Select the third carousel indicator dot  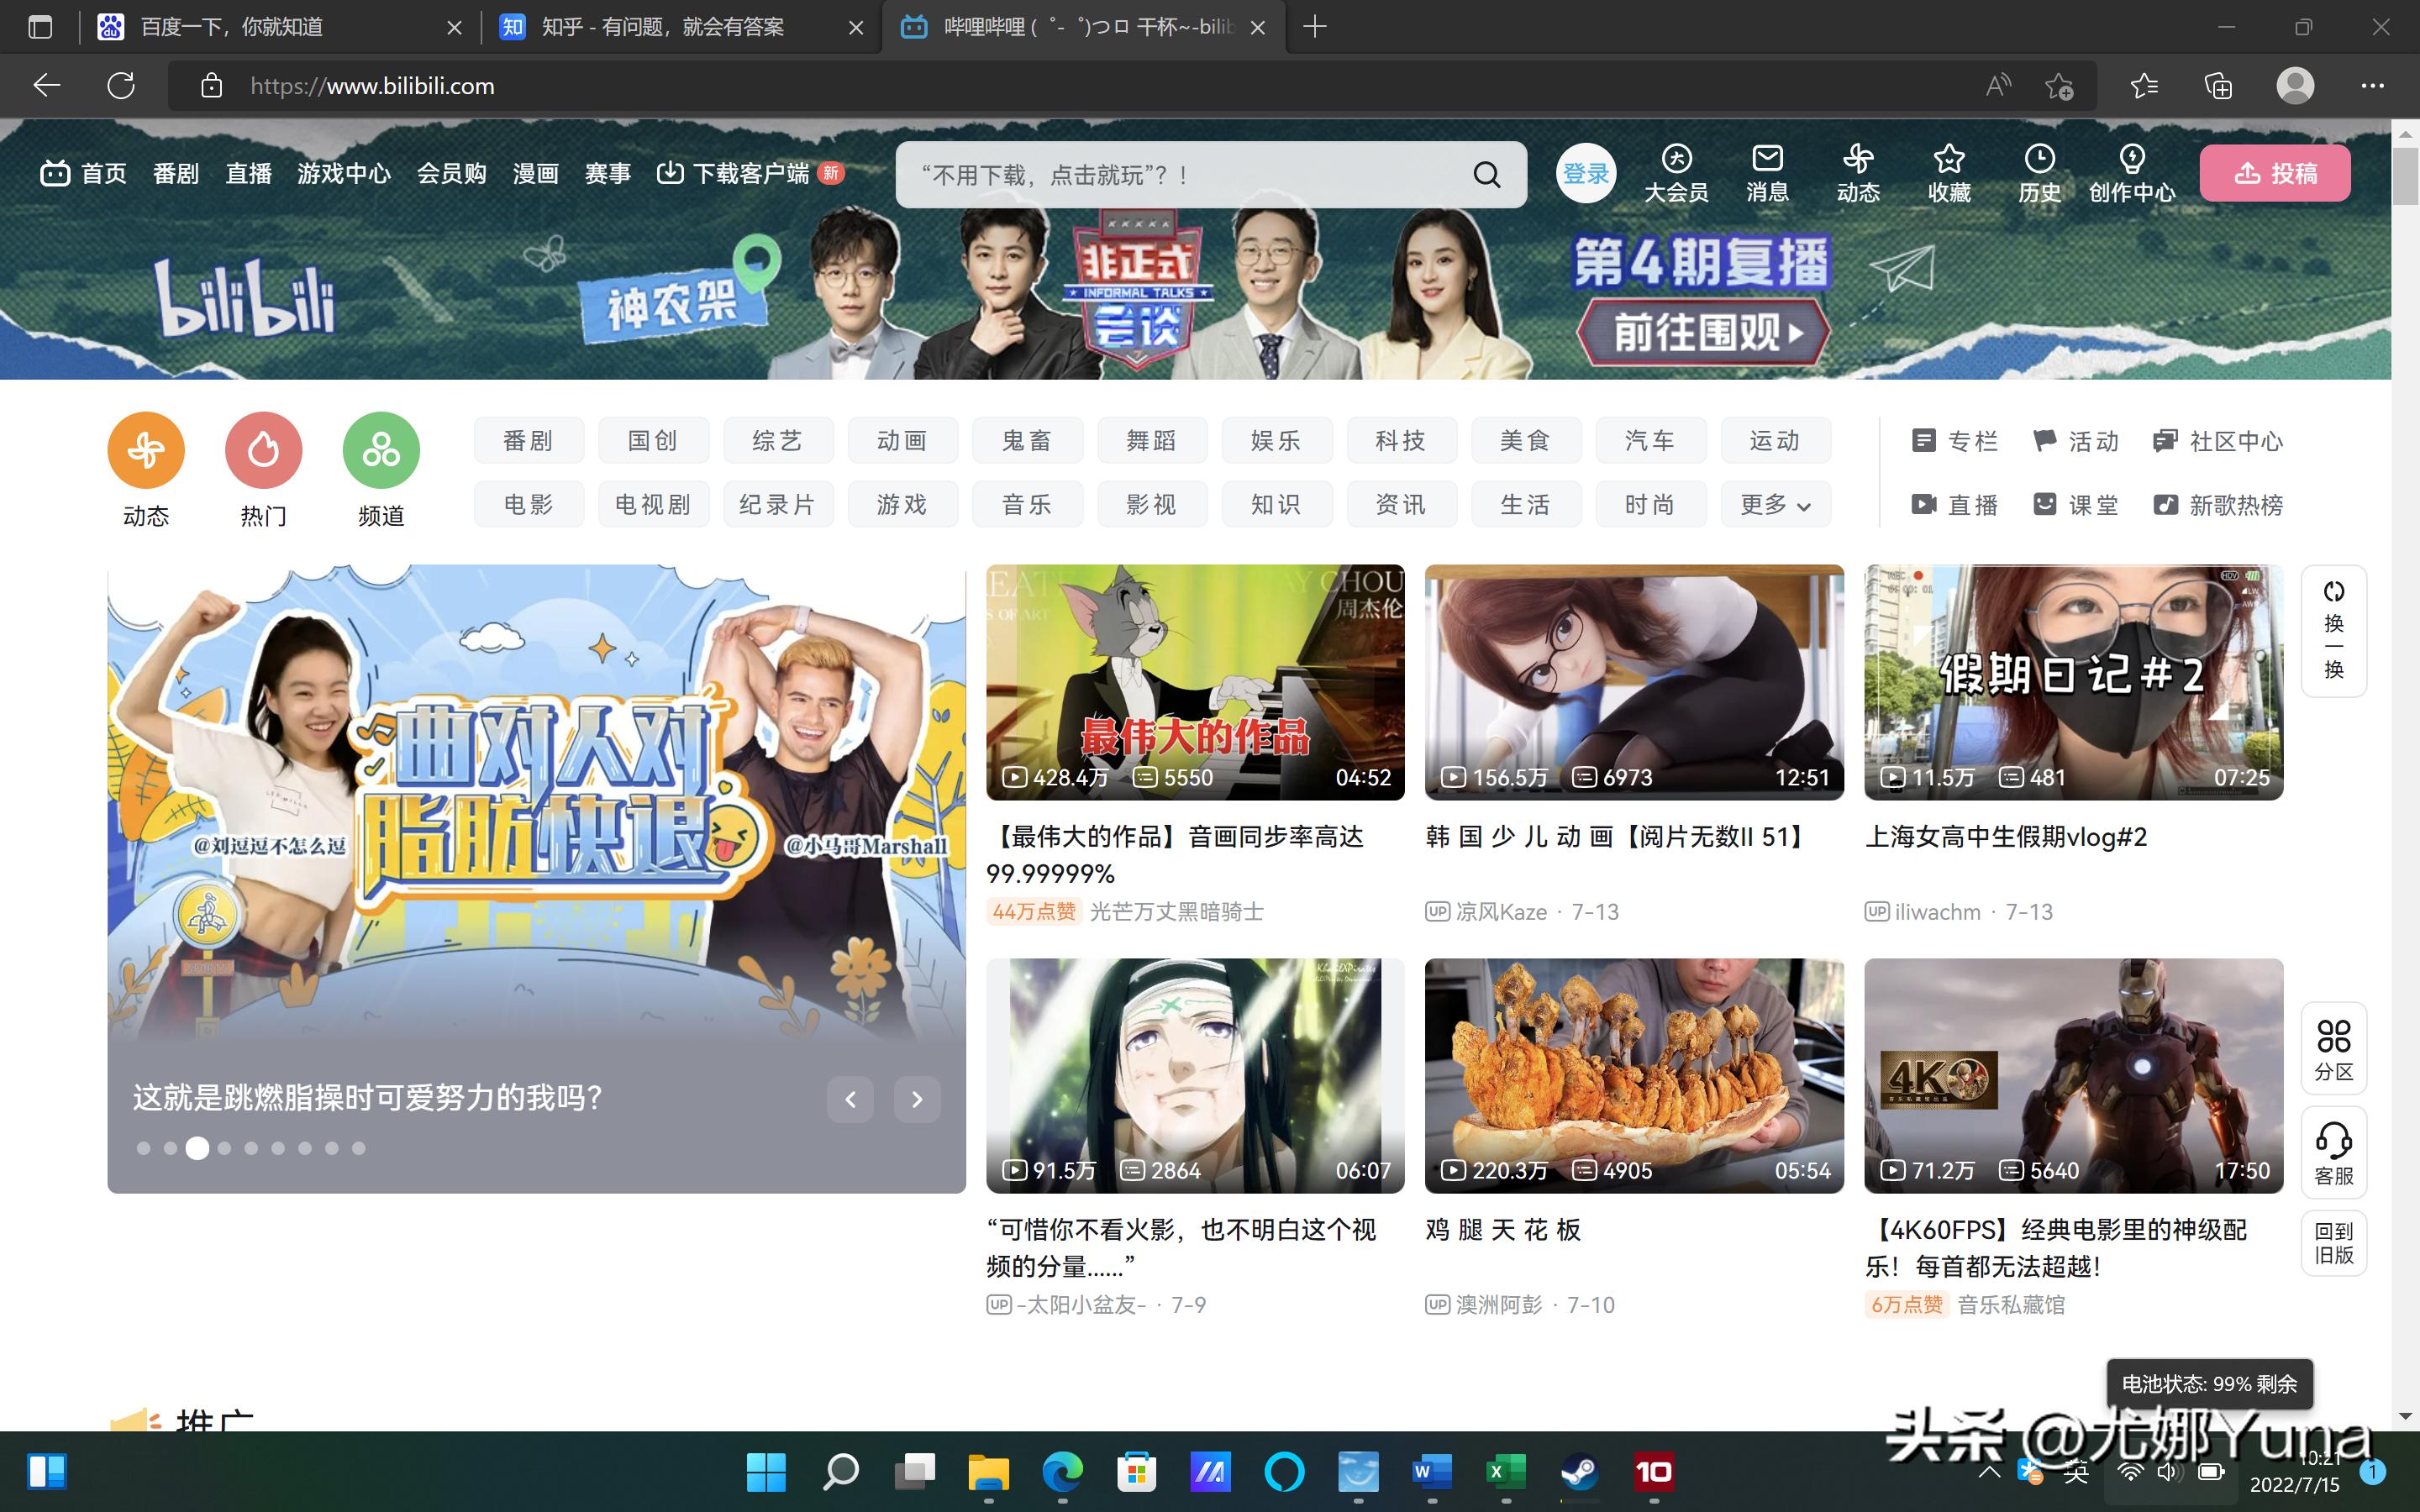pyautogui.click(x=197, y=1148)
